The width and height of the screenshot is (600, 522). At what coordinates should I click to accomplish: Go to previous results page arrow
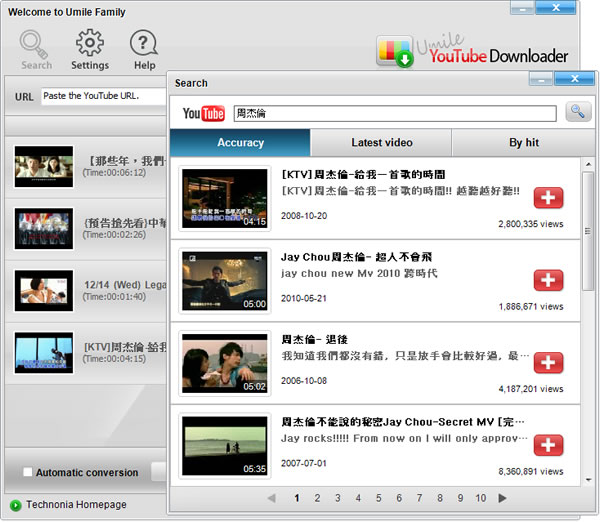click(x=271, y=498)
